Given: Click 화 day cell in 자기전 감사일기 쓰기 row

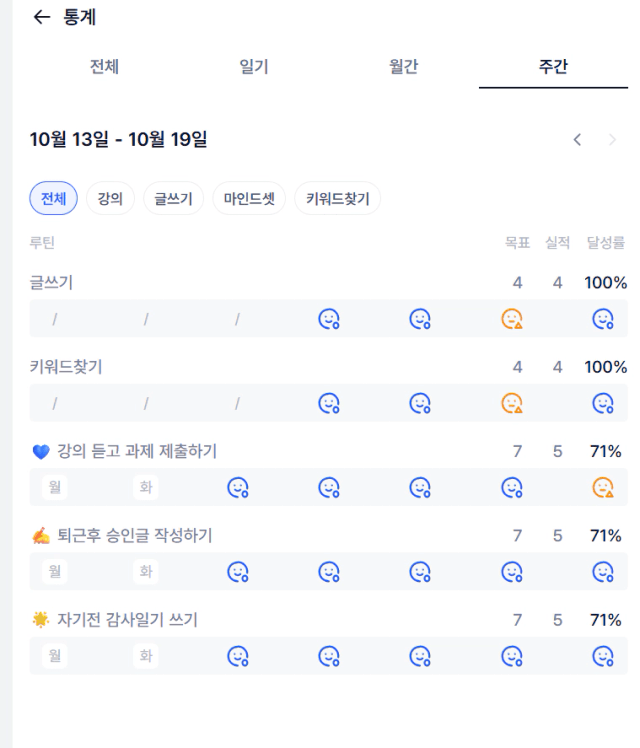Looking at the screenshot, I should click(x=146, y=656).
